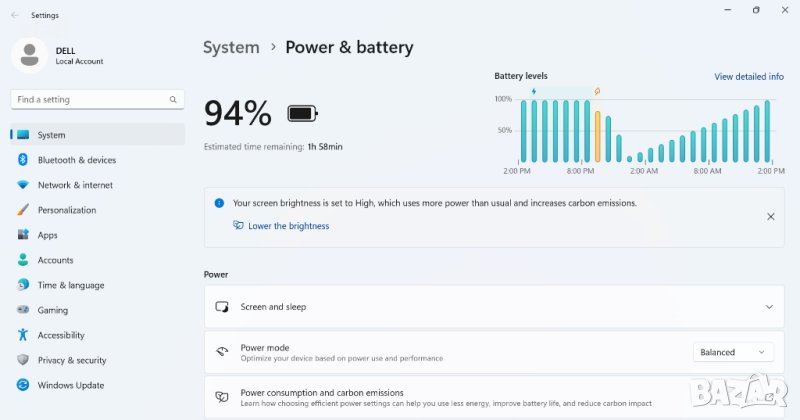The width and height of the screenshot is (800, 420).
Task: Click the Find a setting search field
Action: pos(90,100)
